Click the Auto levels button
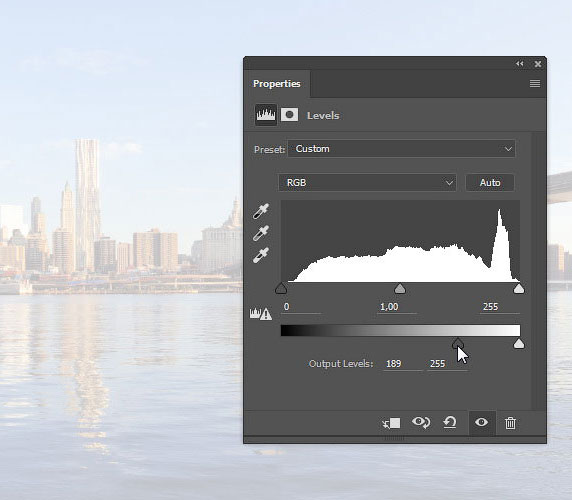Image resolution: width=572 pixels, height=500 pixels. (x=490, y=182)
